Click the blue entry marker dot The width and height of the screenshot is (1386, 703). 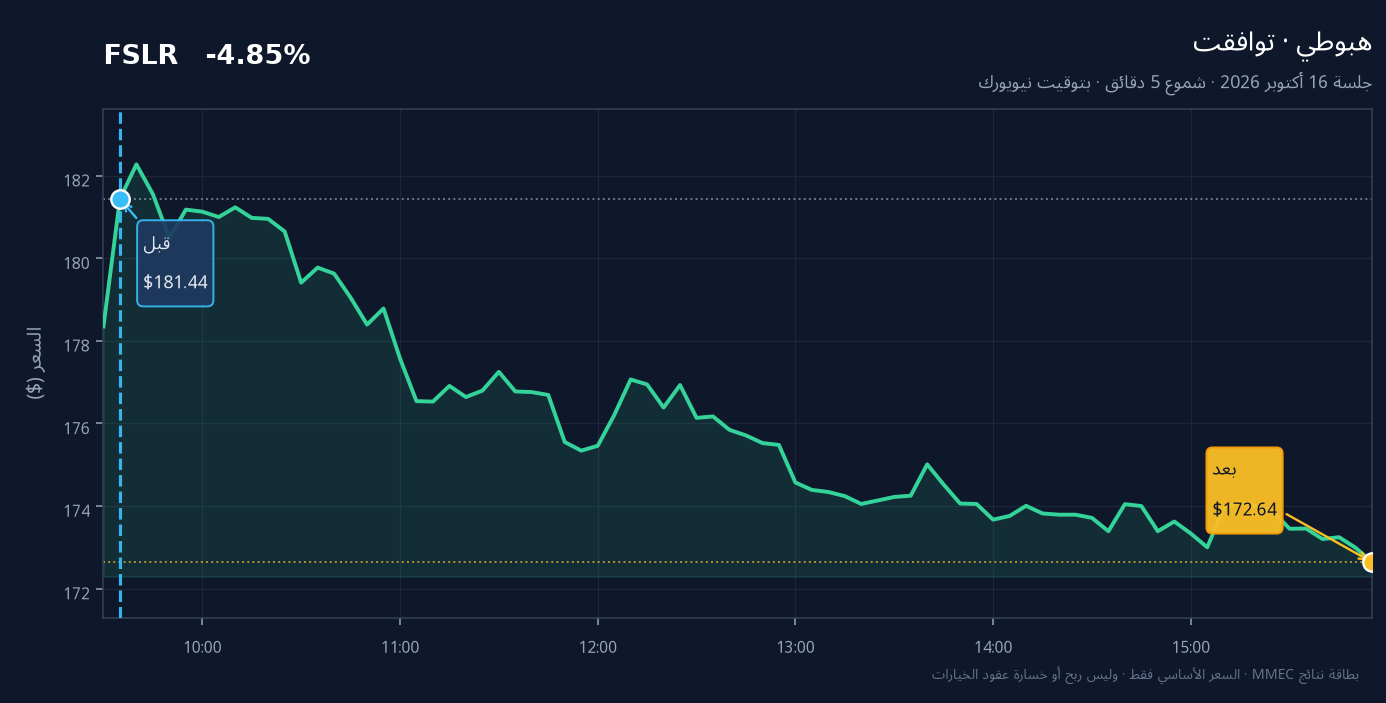click(121, 199)
